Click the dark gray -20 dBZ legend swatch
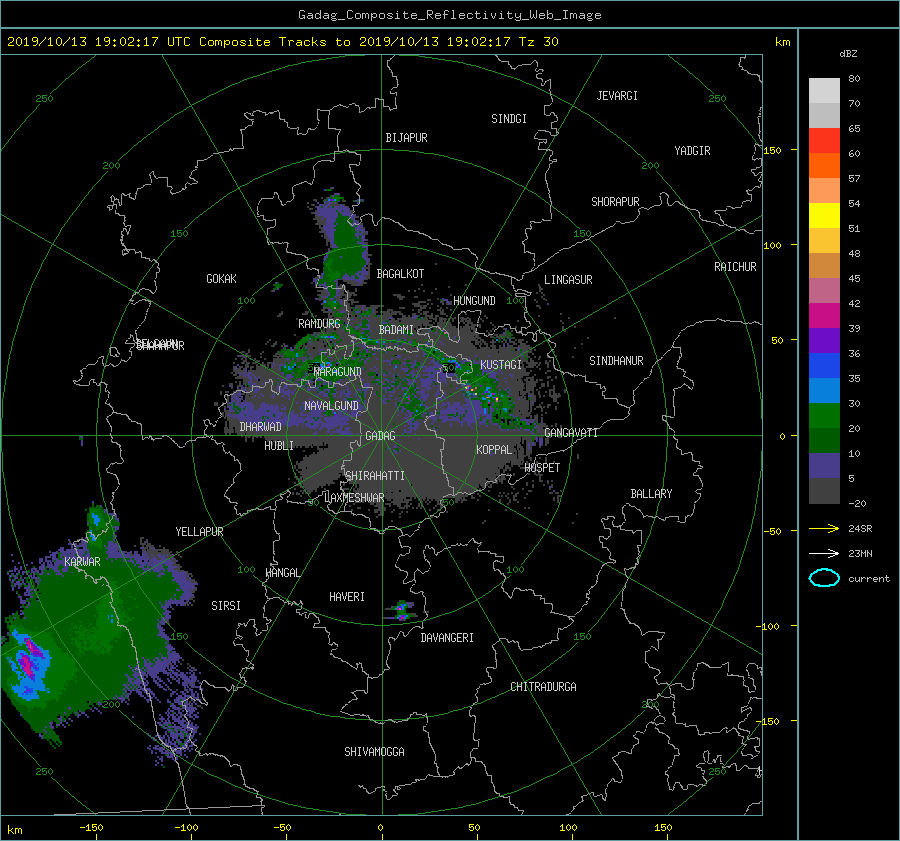 pyautogui.click(x=824, y=491)
